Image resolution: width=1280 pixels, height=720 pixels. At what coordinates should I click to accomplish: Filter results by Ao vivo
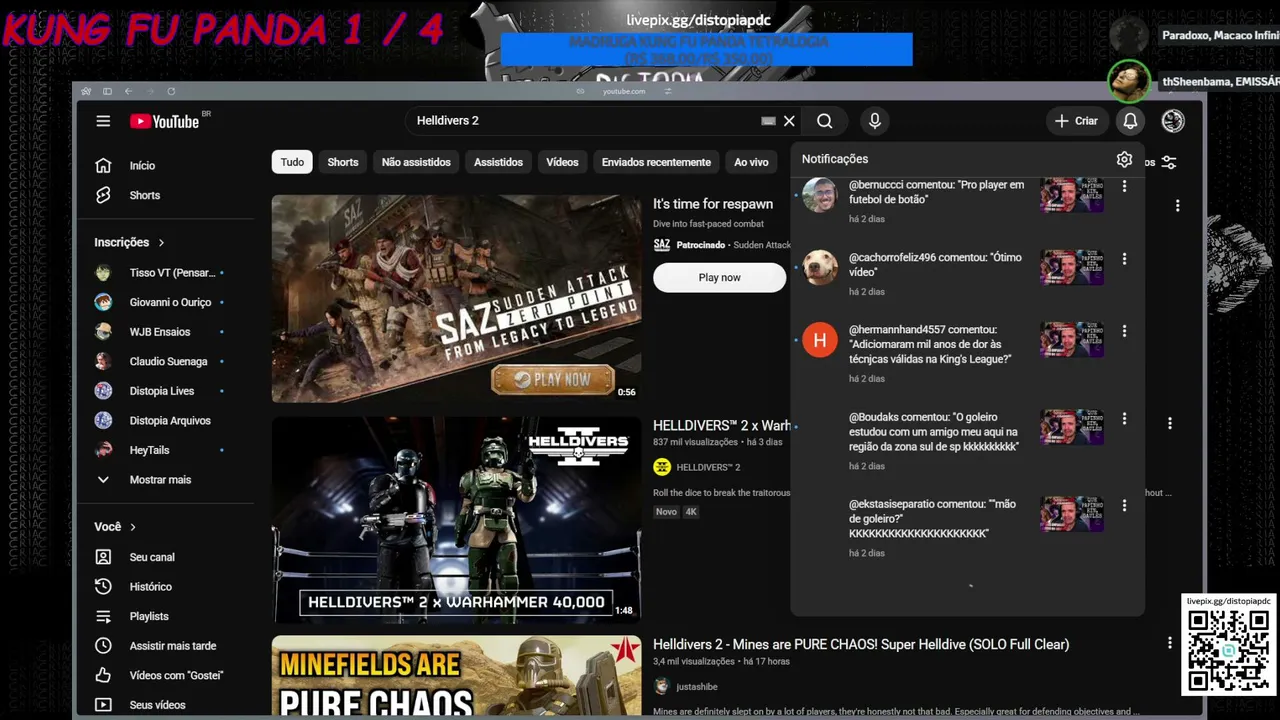[x=751, y=162]
